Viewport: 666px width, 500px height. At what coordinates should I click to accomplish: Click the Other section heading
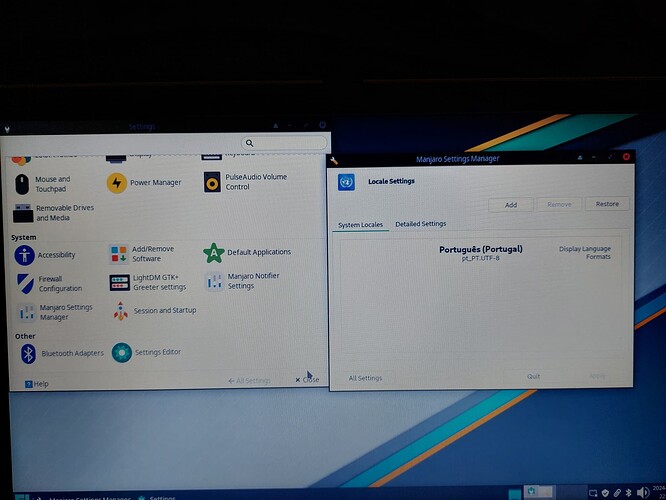coord(25,336)
